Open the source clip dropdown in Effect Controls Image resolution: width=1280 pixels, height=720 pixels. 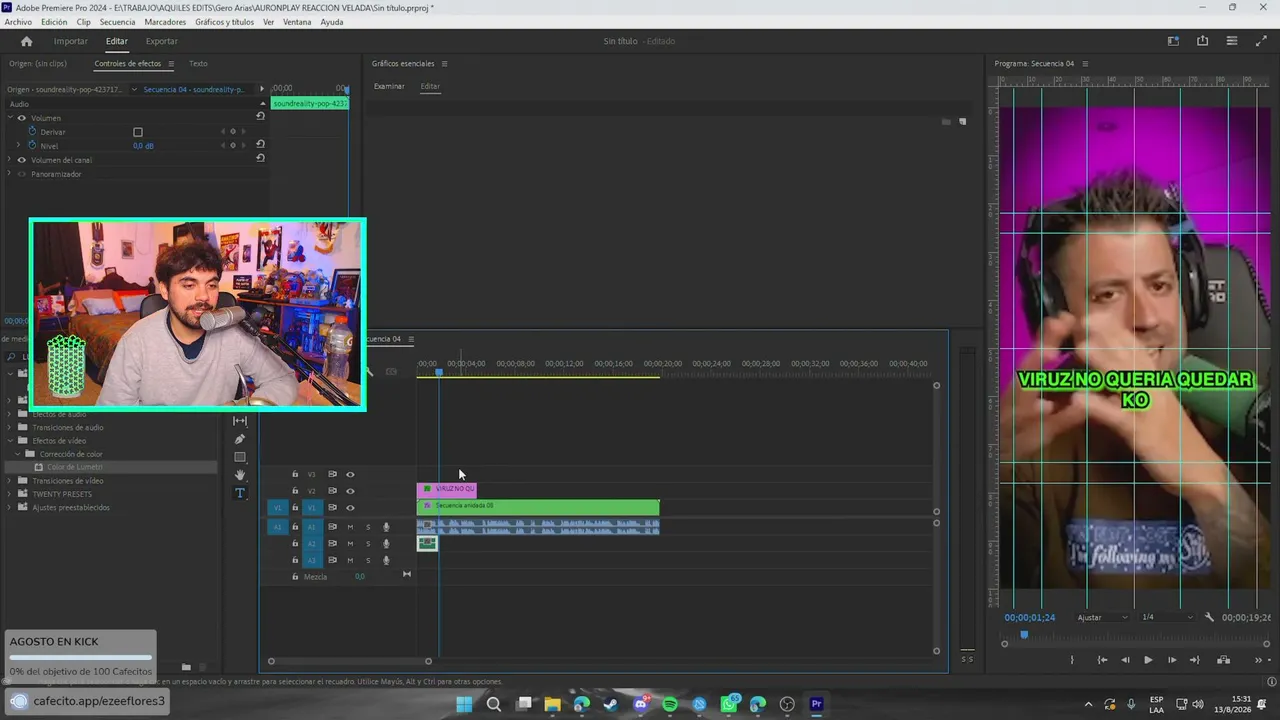click(x=134, y=89)
